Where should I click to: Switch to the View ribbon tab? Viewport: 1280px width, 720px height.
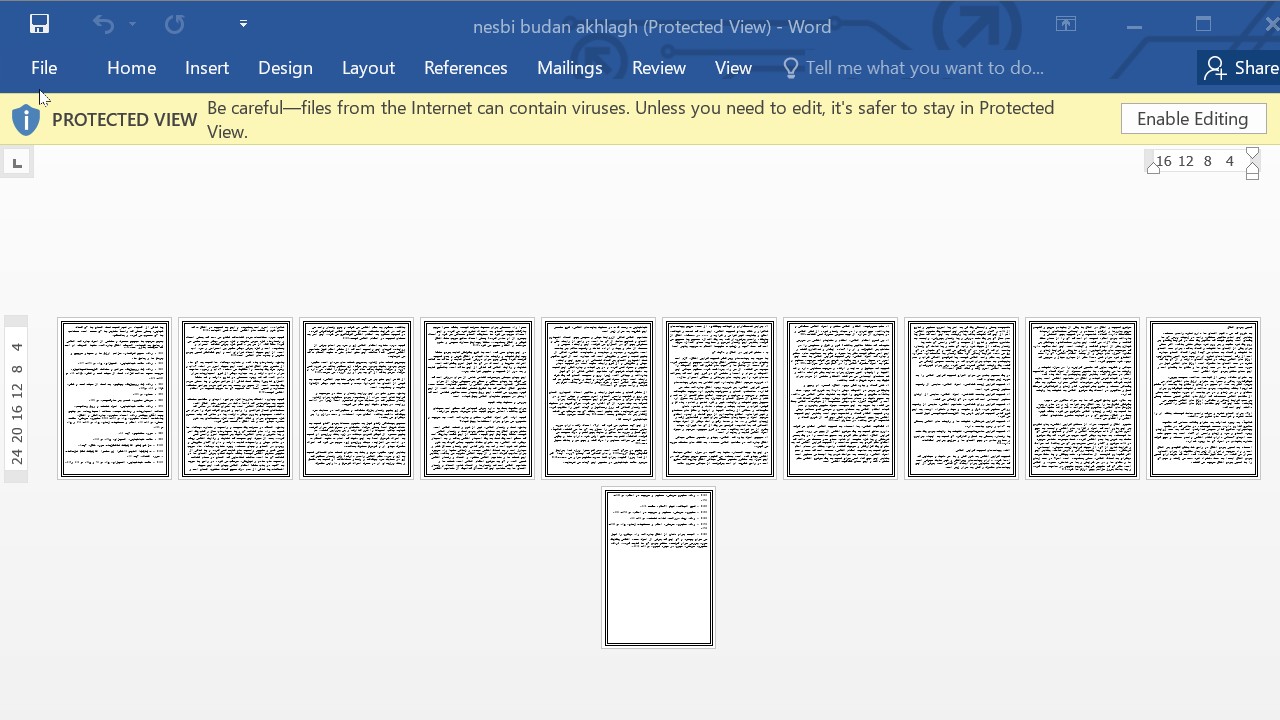click(x=733, y=68)
